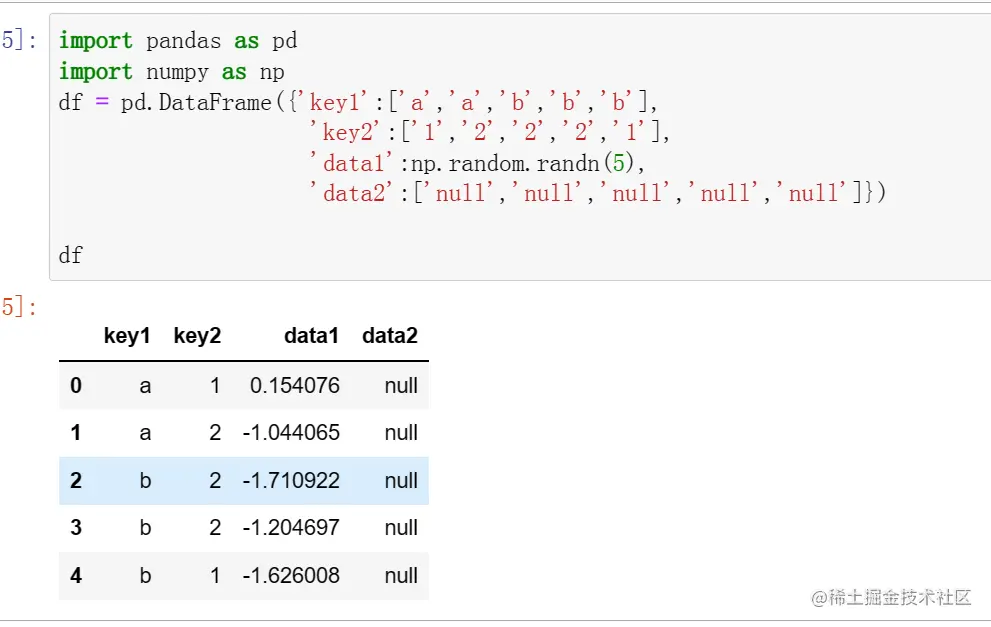The image size is (991, 627).
Task: Click the output cell prompt number
Action: (18, 307)
